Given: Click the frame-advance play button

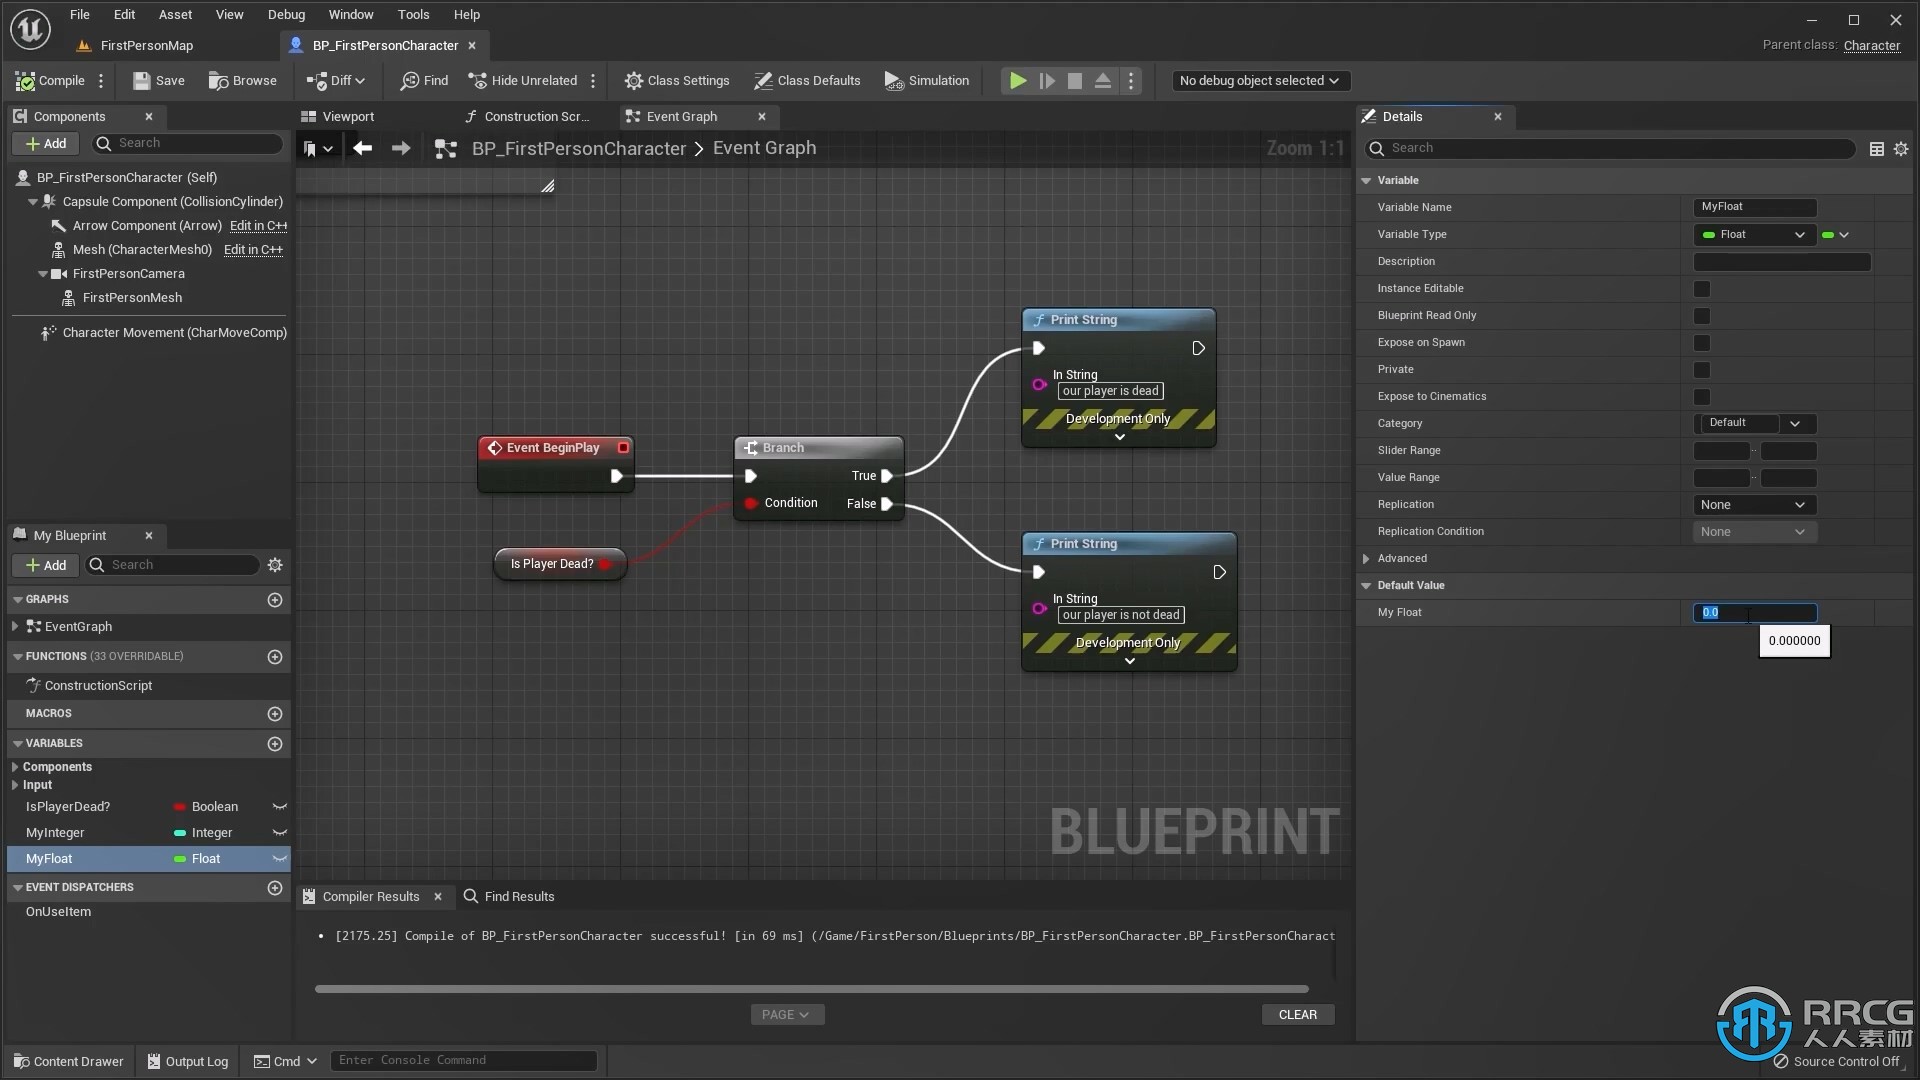Looking at the screenshot, I should pyautogui.click(x=1047, y=81).
